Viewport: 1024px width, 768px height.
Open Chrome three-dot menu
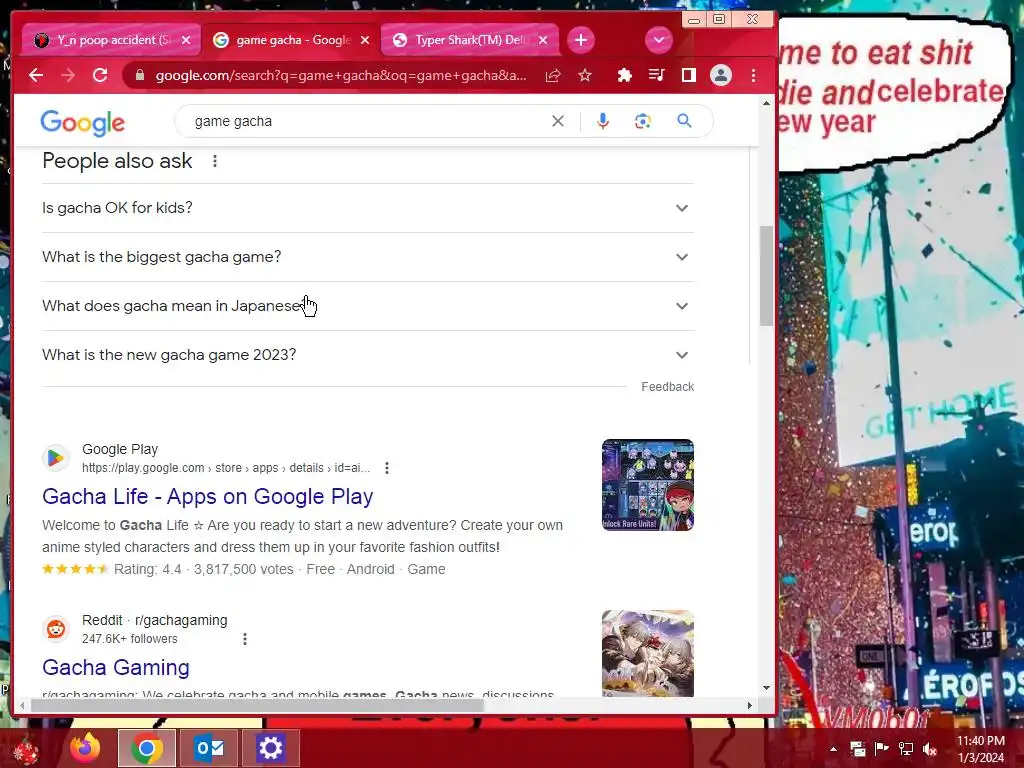tap(753, 75)
